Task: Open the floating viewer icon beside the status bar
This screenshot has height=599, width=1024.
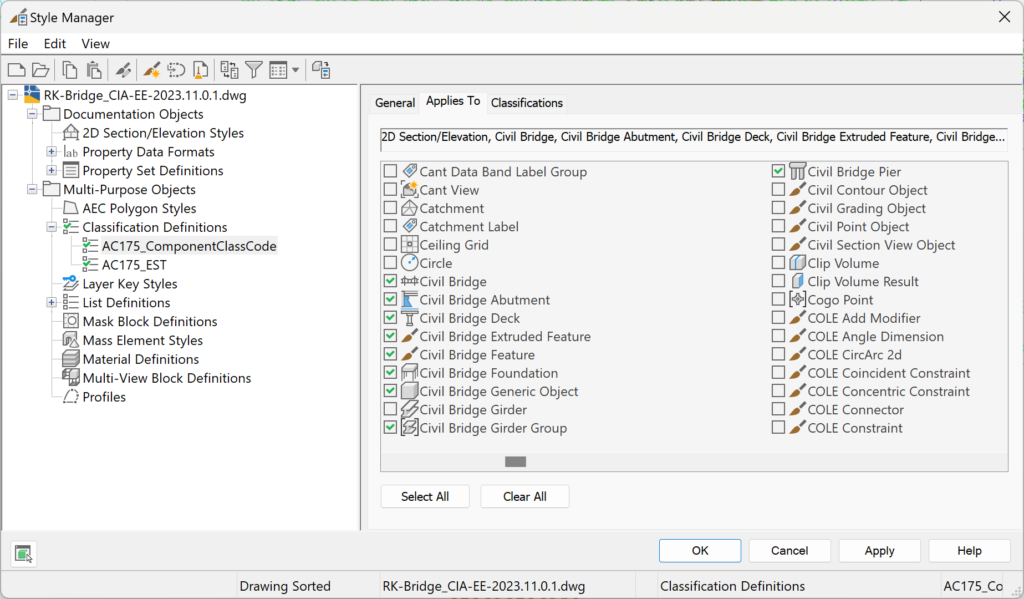Action: 24,554
